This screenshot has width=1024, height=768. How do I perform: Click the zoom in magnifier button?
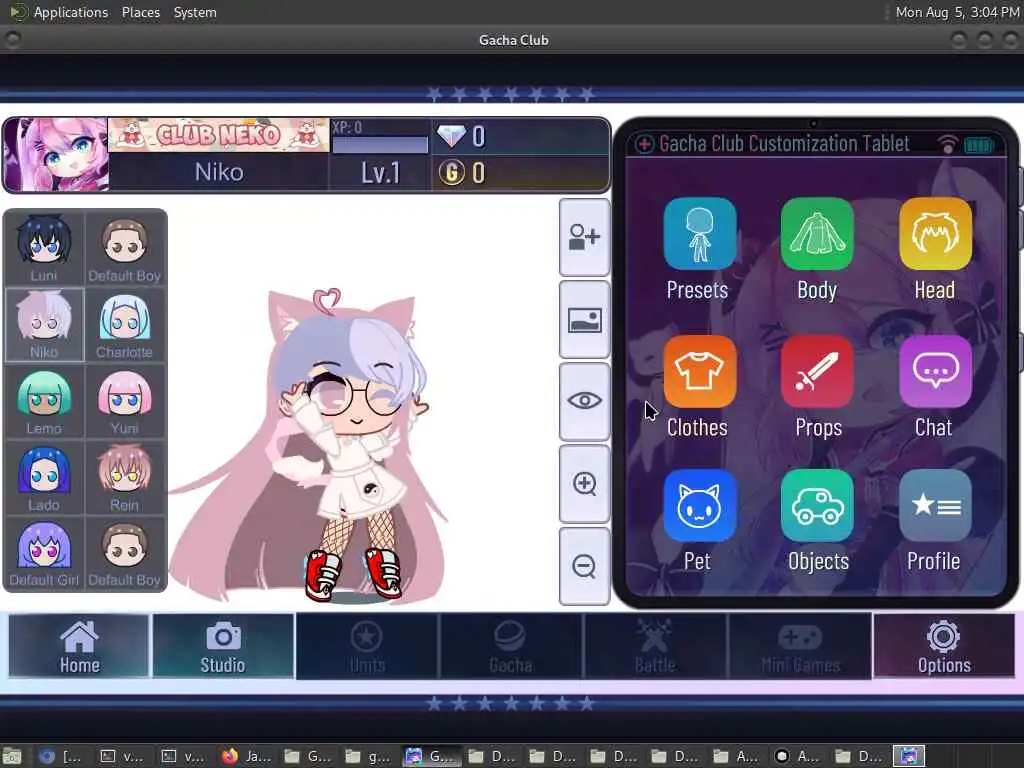pyautogui.click(x=584, y=484)
